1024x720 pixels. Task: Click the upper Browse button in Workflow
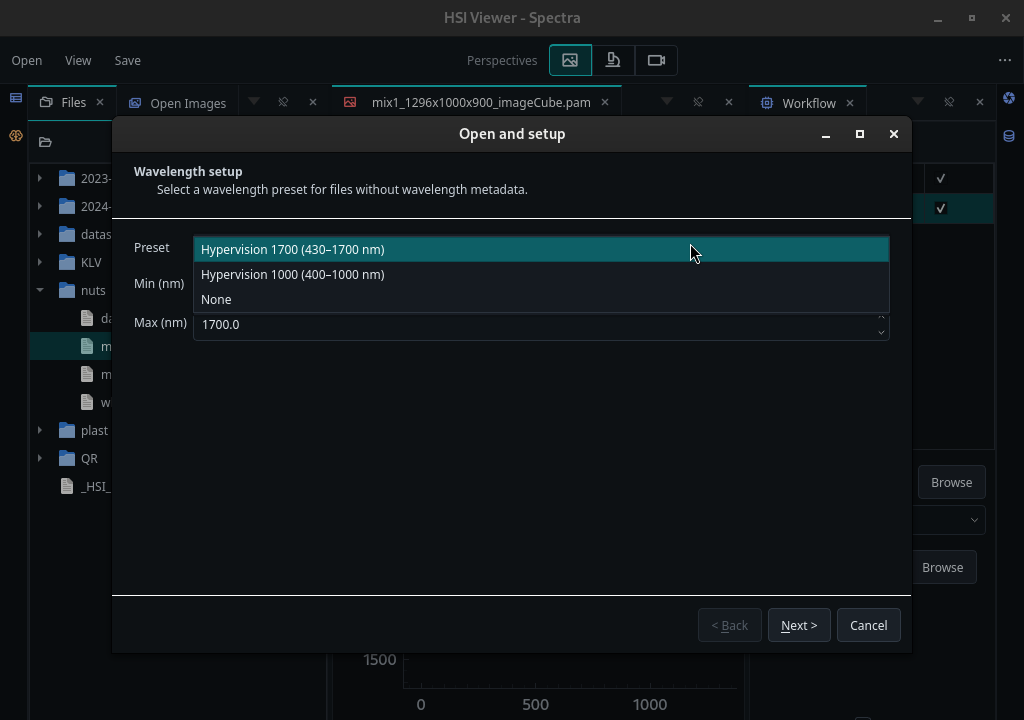(x=952, y=482)
